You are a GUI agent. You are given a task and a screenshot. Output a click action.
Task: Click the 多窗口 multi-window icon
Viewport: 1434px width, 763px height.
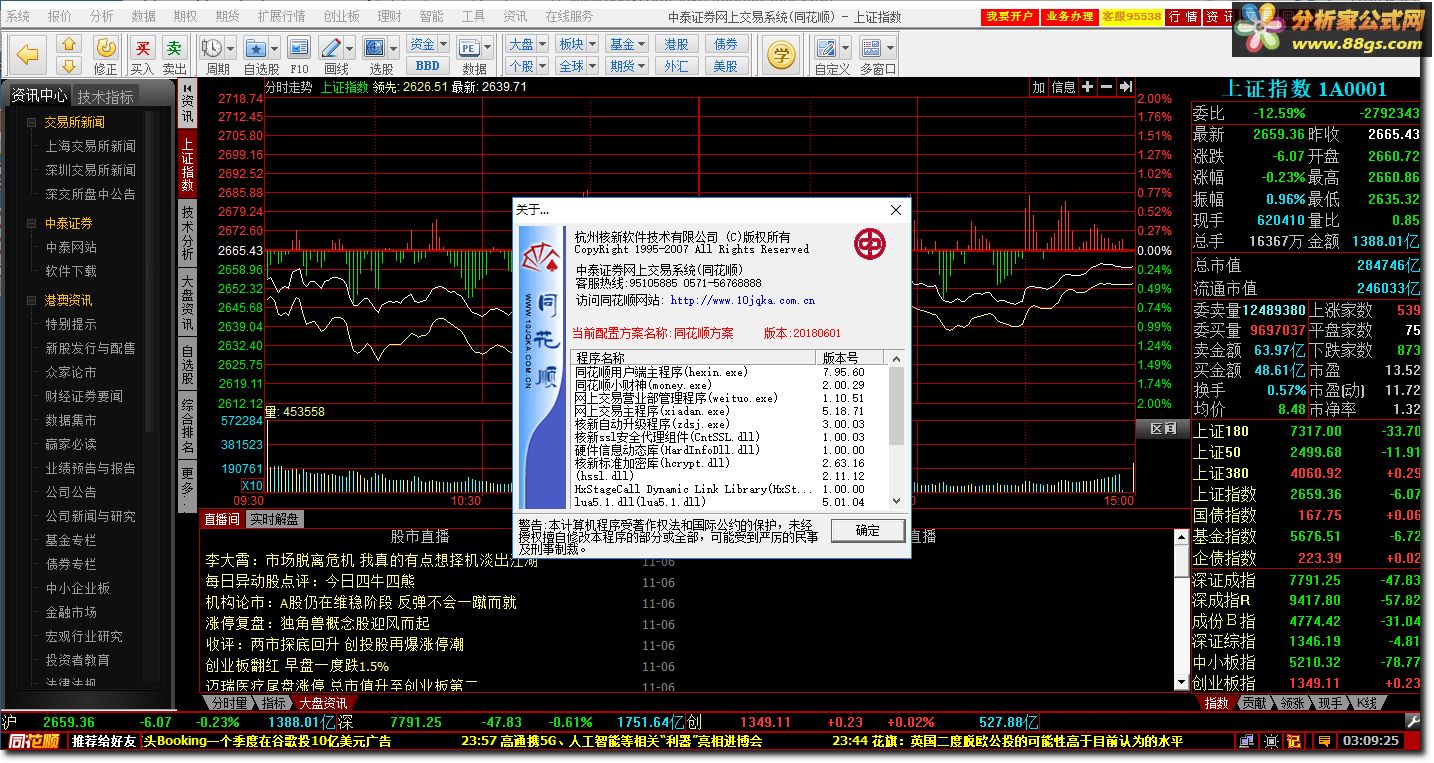[x=871, y=48]
